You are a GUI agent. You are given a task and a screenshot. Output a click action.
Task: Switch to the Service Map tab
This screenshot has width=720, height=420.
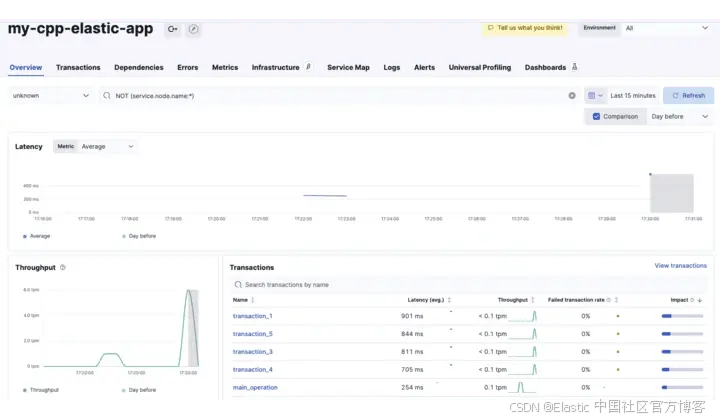point(348,67)
